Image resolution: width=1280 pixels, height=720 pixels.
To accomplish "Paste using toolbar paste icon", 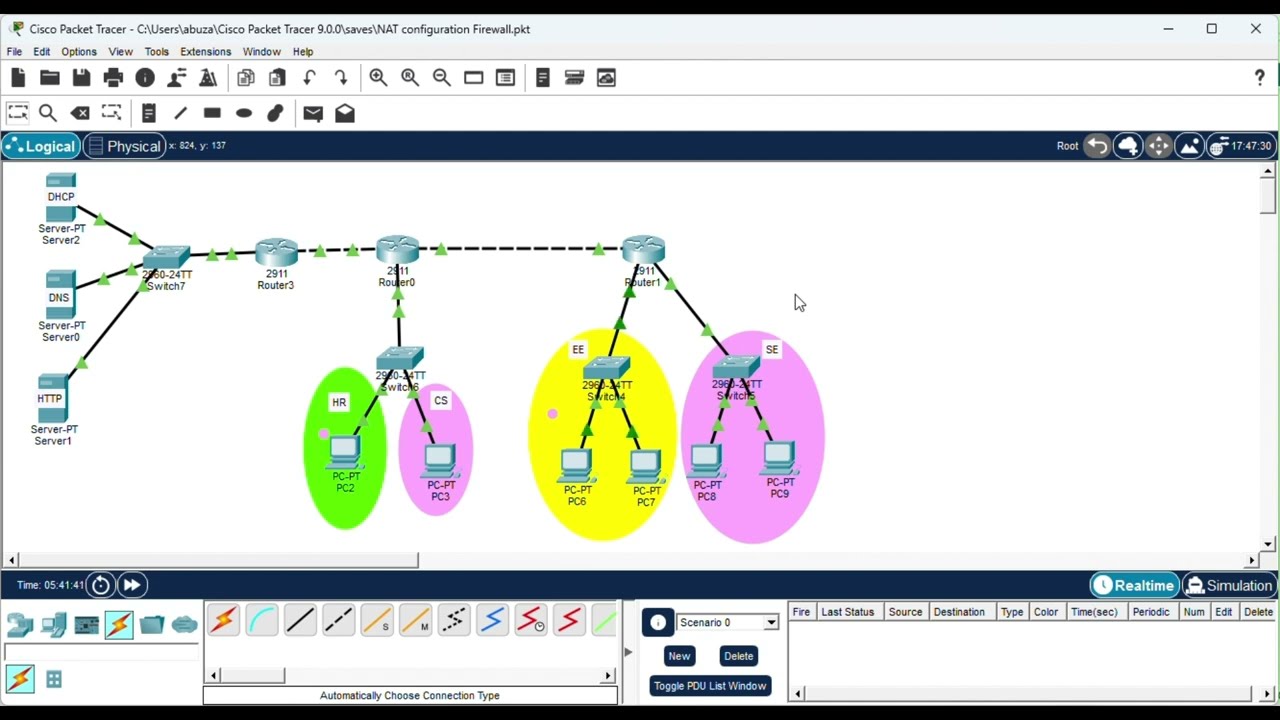I will 277,78.
